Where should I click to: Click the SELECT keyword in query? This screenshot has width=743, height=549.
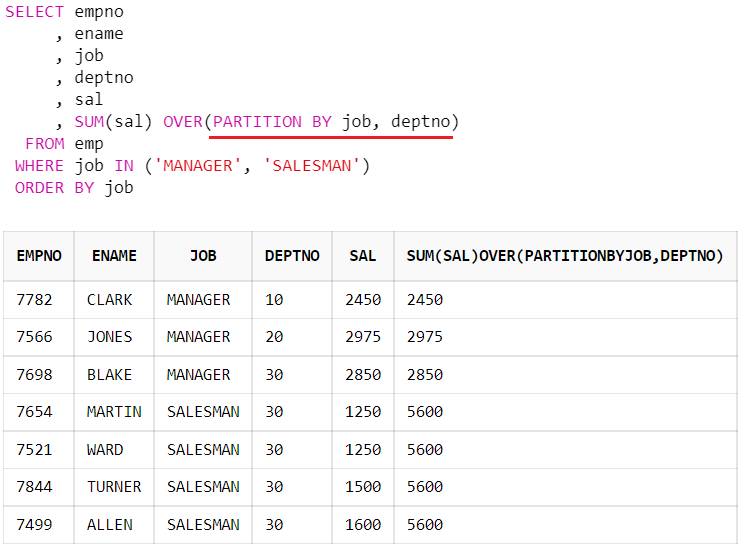click(x=34, y=12)
